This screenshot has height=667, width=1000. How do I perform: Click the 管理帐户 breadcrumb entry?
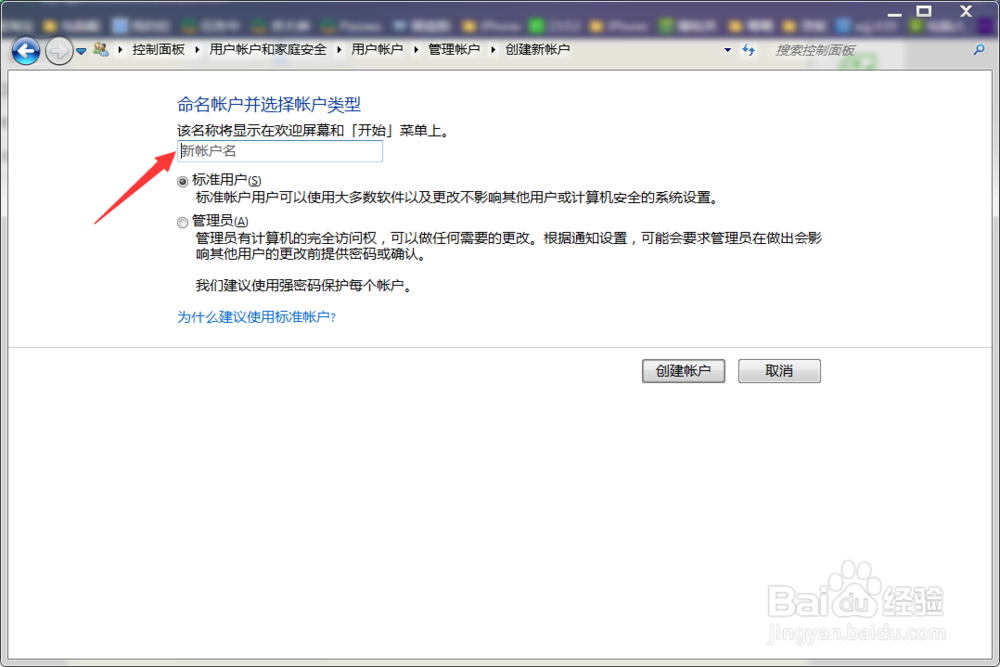click(x=455, y=48)
